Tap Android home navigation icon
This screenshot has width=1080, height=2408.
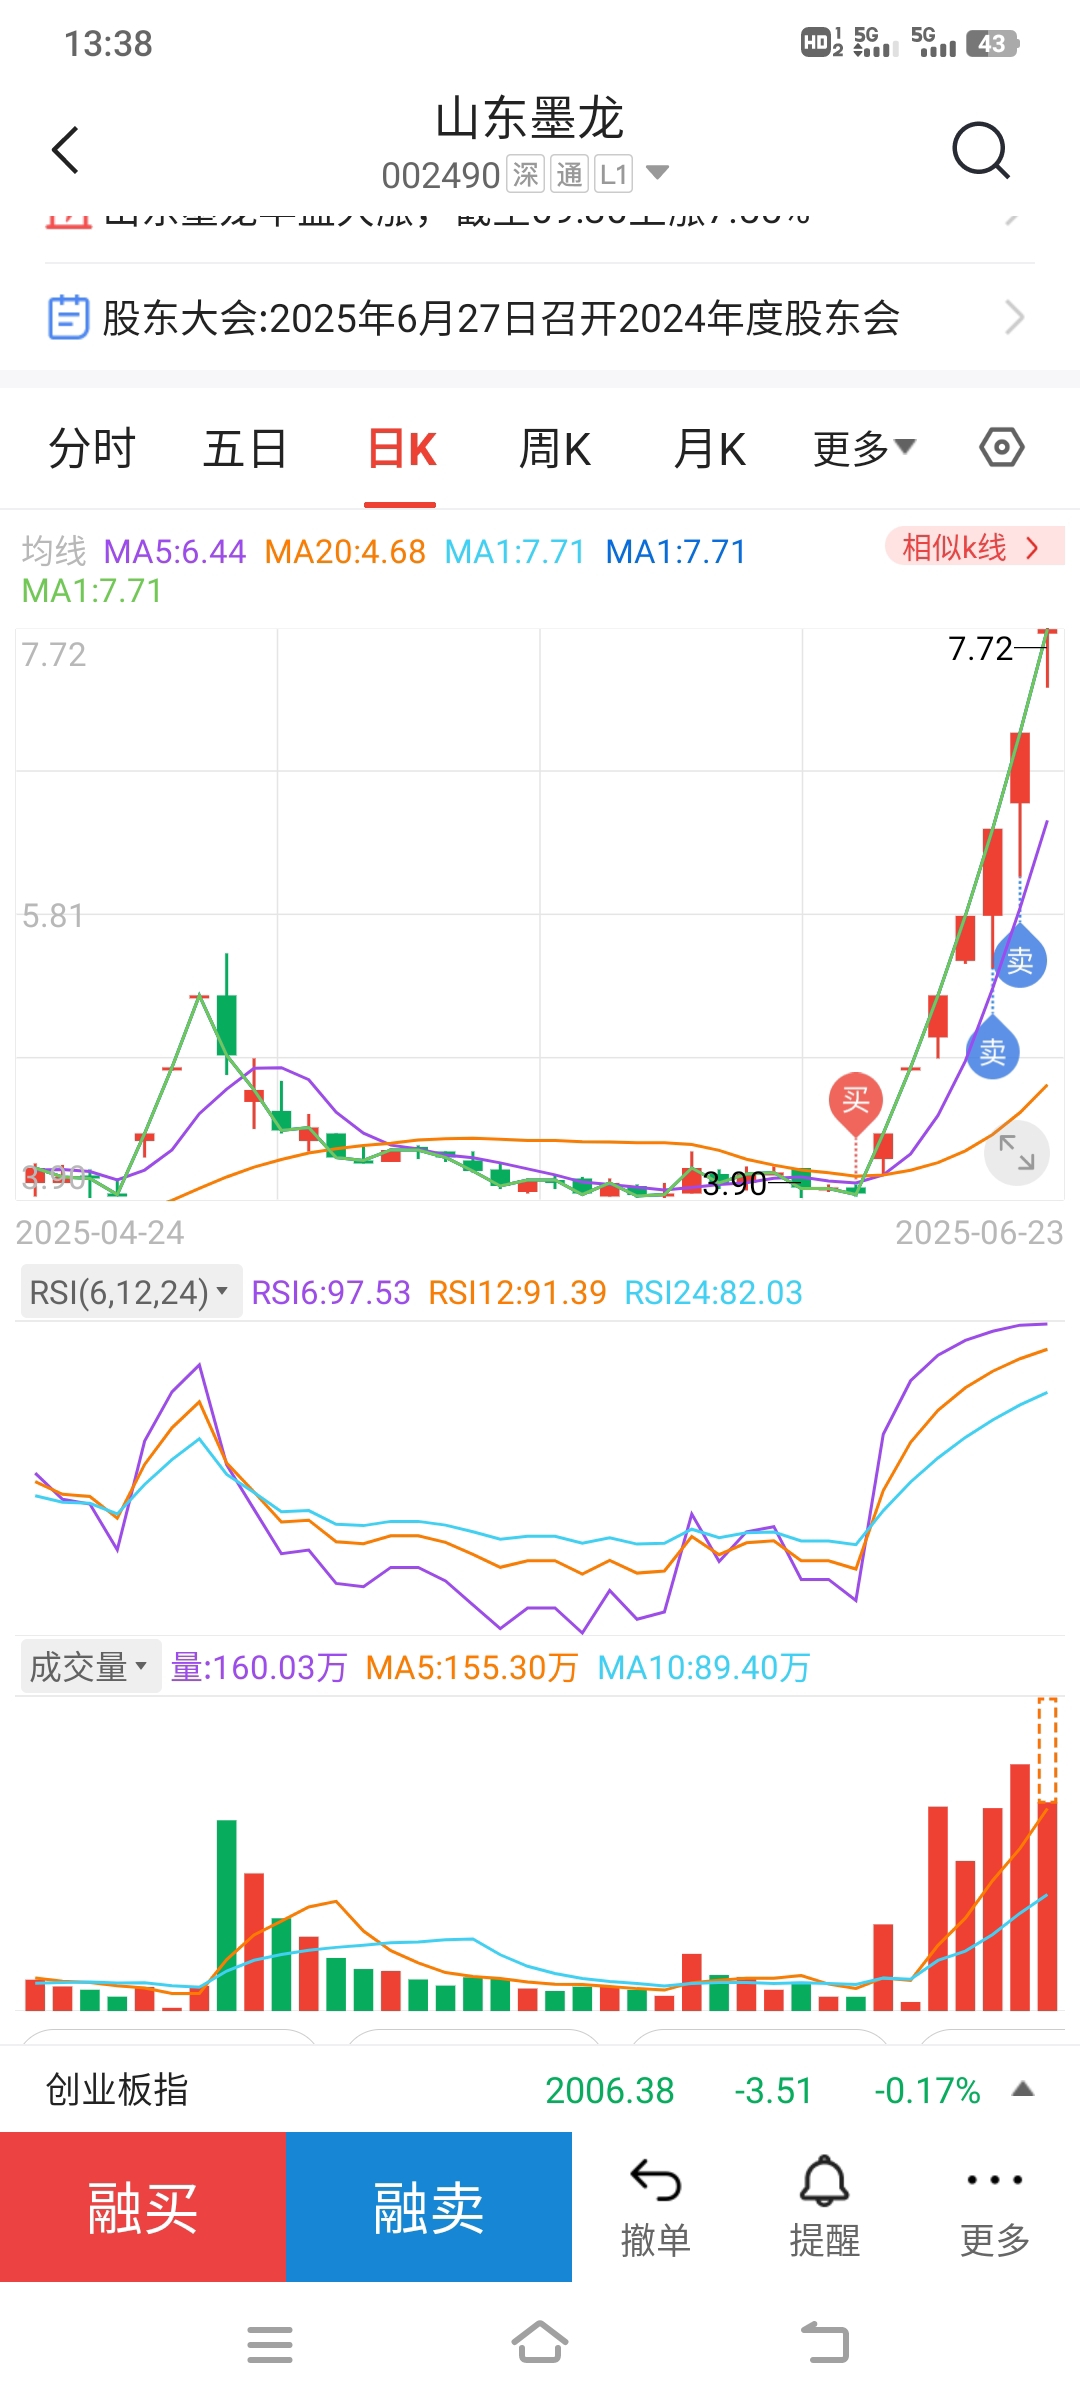[540, 2343]
